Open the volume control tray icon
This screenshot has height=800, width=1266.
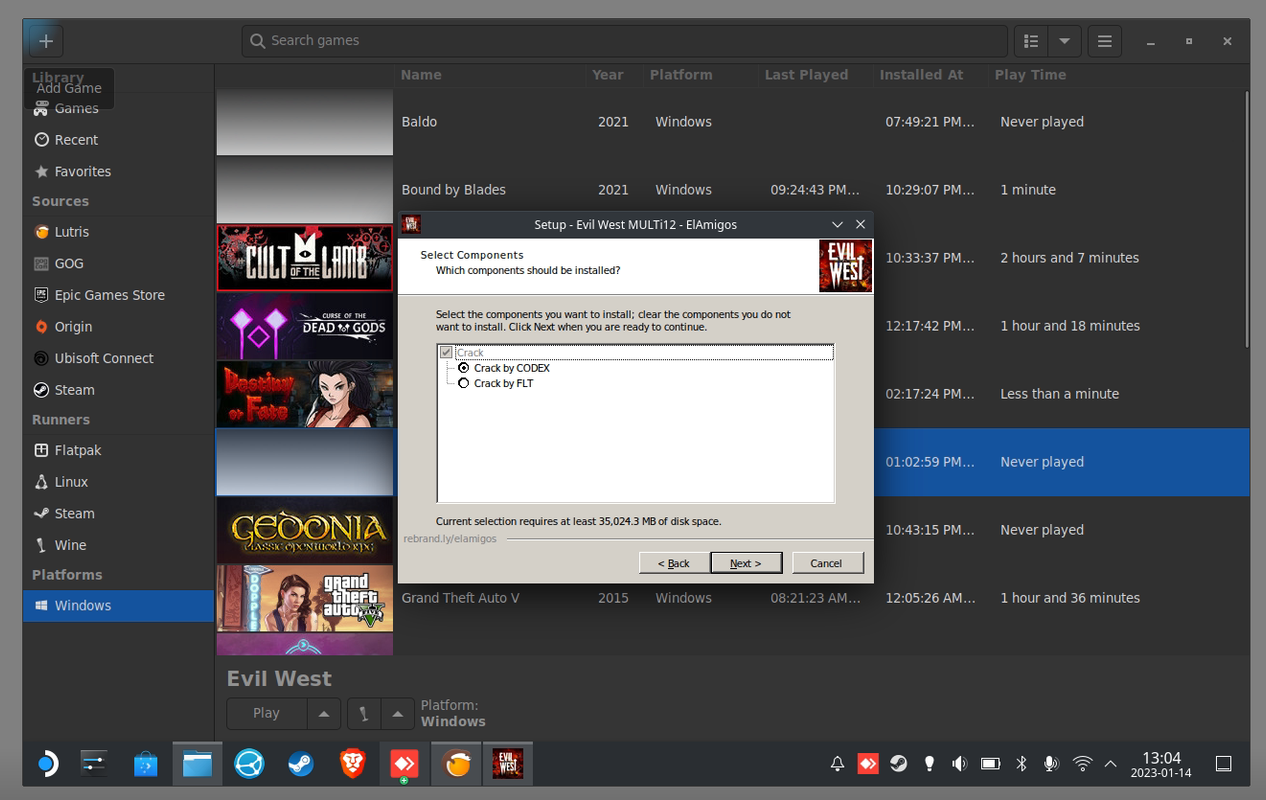click(960, 764)
